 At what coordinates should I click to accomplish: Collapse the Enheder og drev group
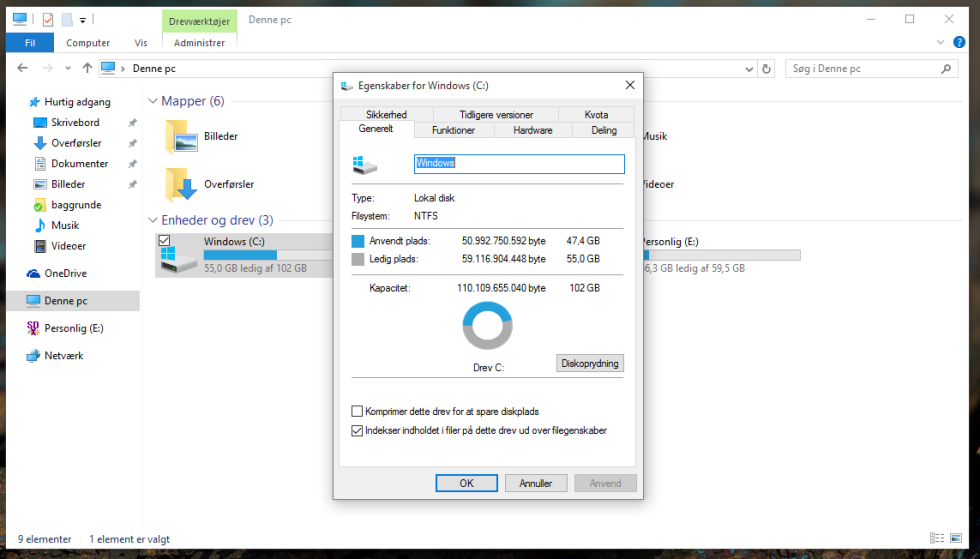[152, 220]
